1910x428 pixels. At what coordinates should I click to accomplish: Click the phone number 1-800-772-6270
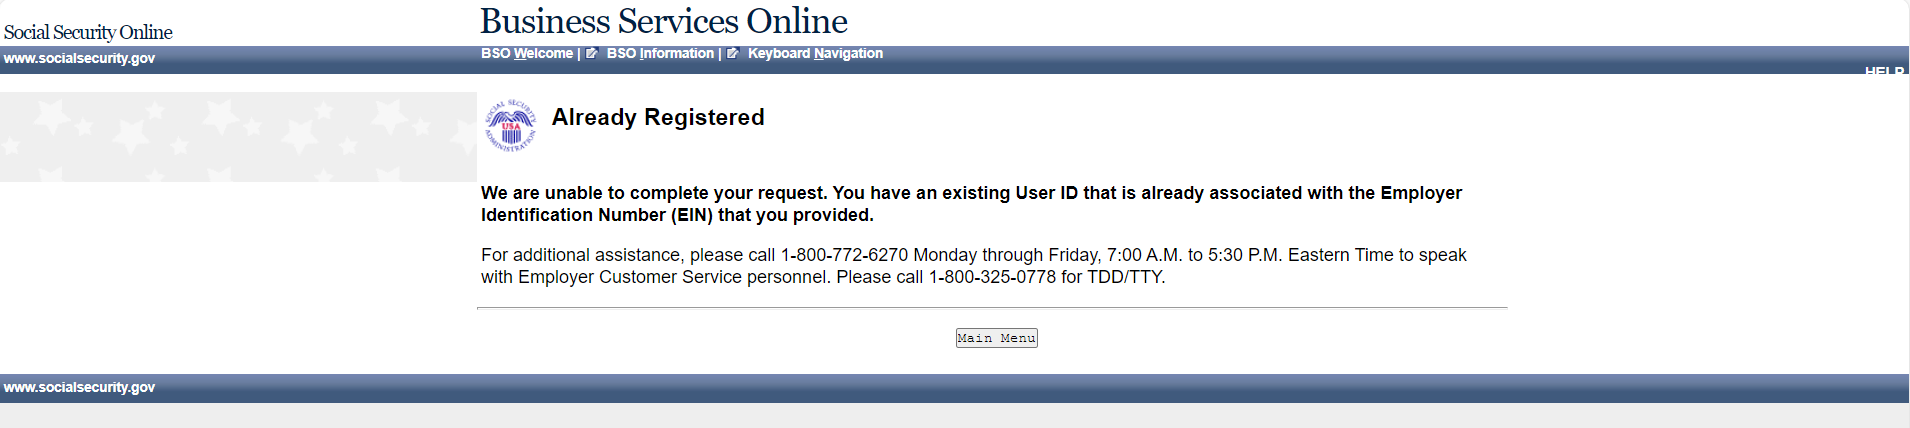tap(844, 255)
